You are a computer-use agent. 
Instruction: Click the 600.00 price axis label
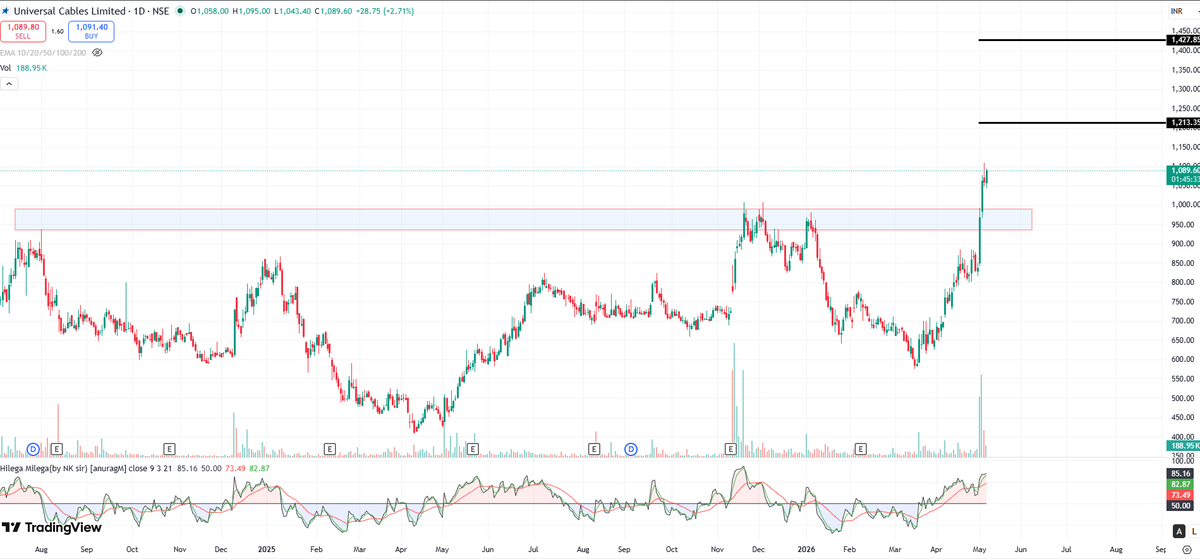(x=1184, y=359)
